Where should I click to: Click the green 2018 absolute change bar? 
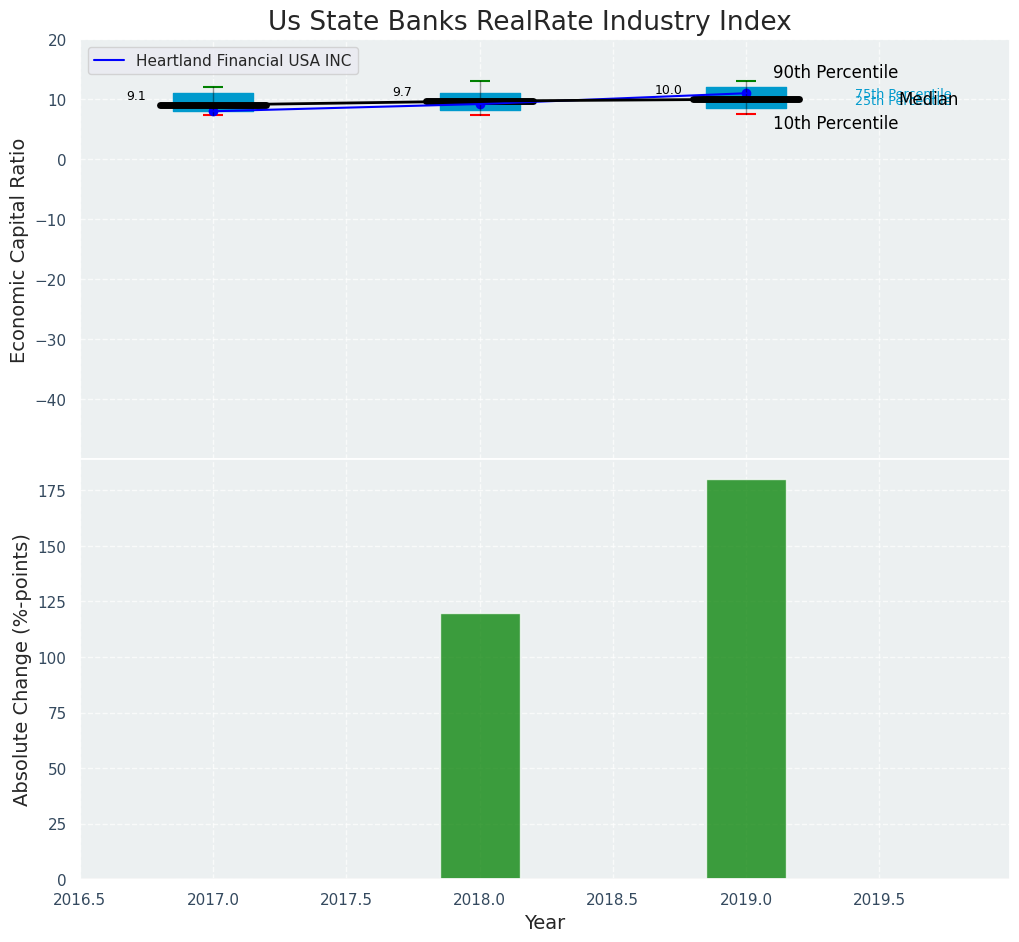[480, 746]
